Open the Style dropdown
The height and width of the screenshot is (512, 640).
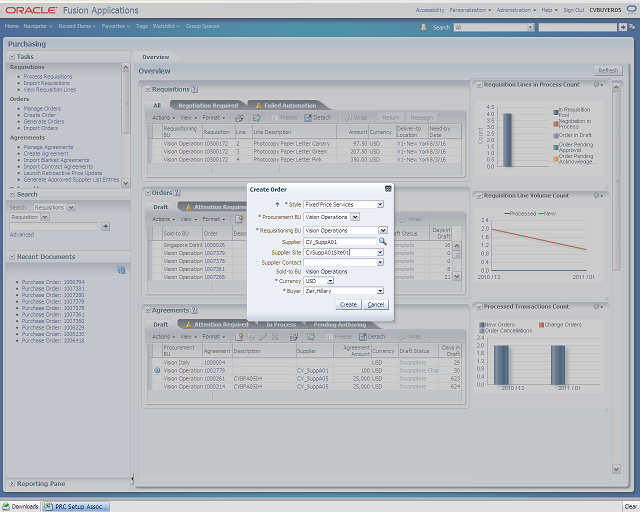[380, 205]
